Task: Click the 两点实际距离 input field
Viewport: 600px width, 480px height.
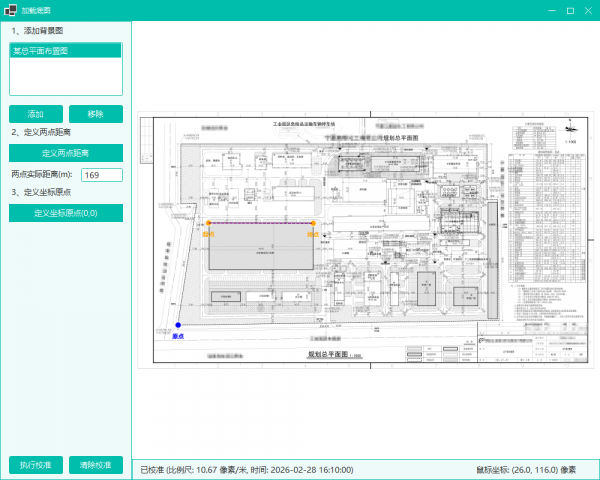Action: 101,175
